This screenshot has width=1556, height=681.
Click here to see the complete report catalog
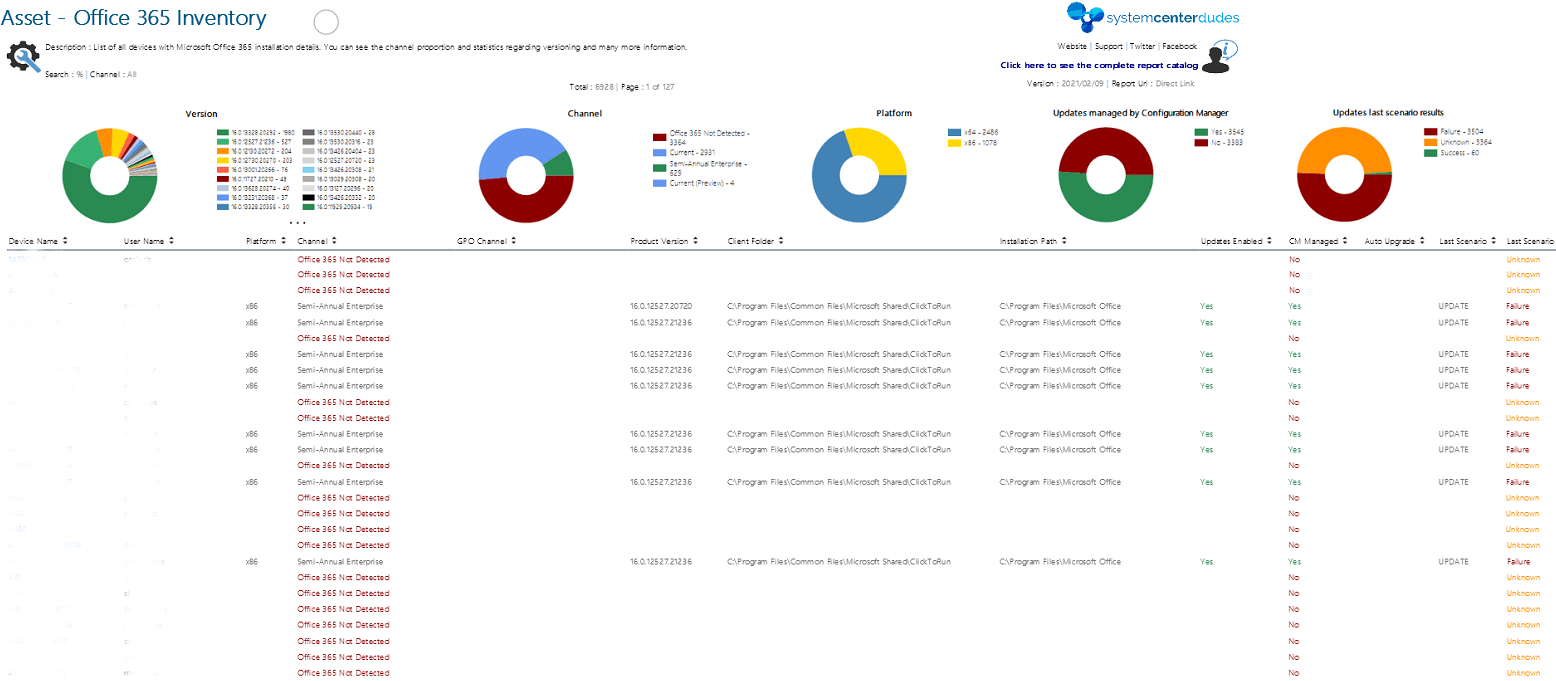[x=1099, y=66]
